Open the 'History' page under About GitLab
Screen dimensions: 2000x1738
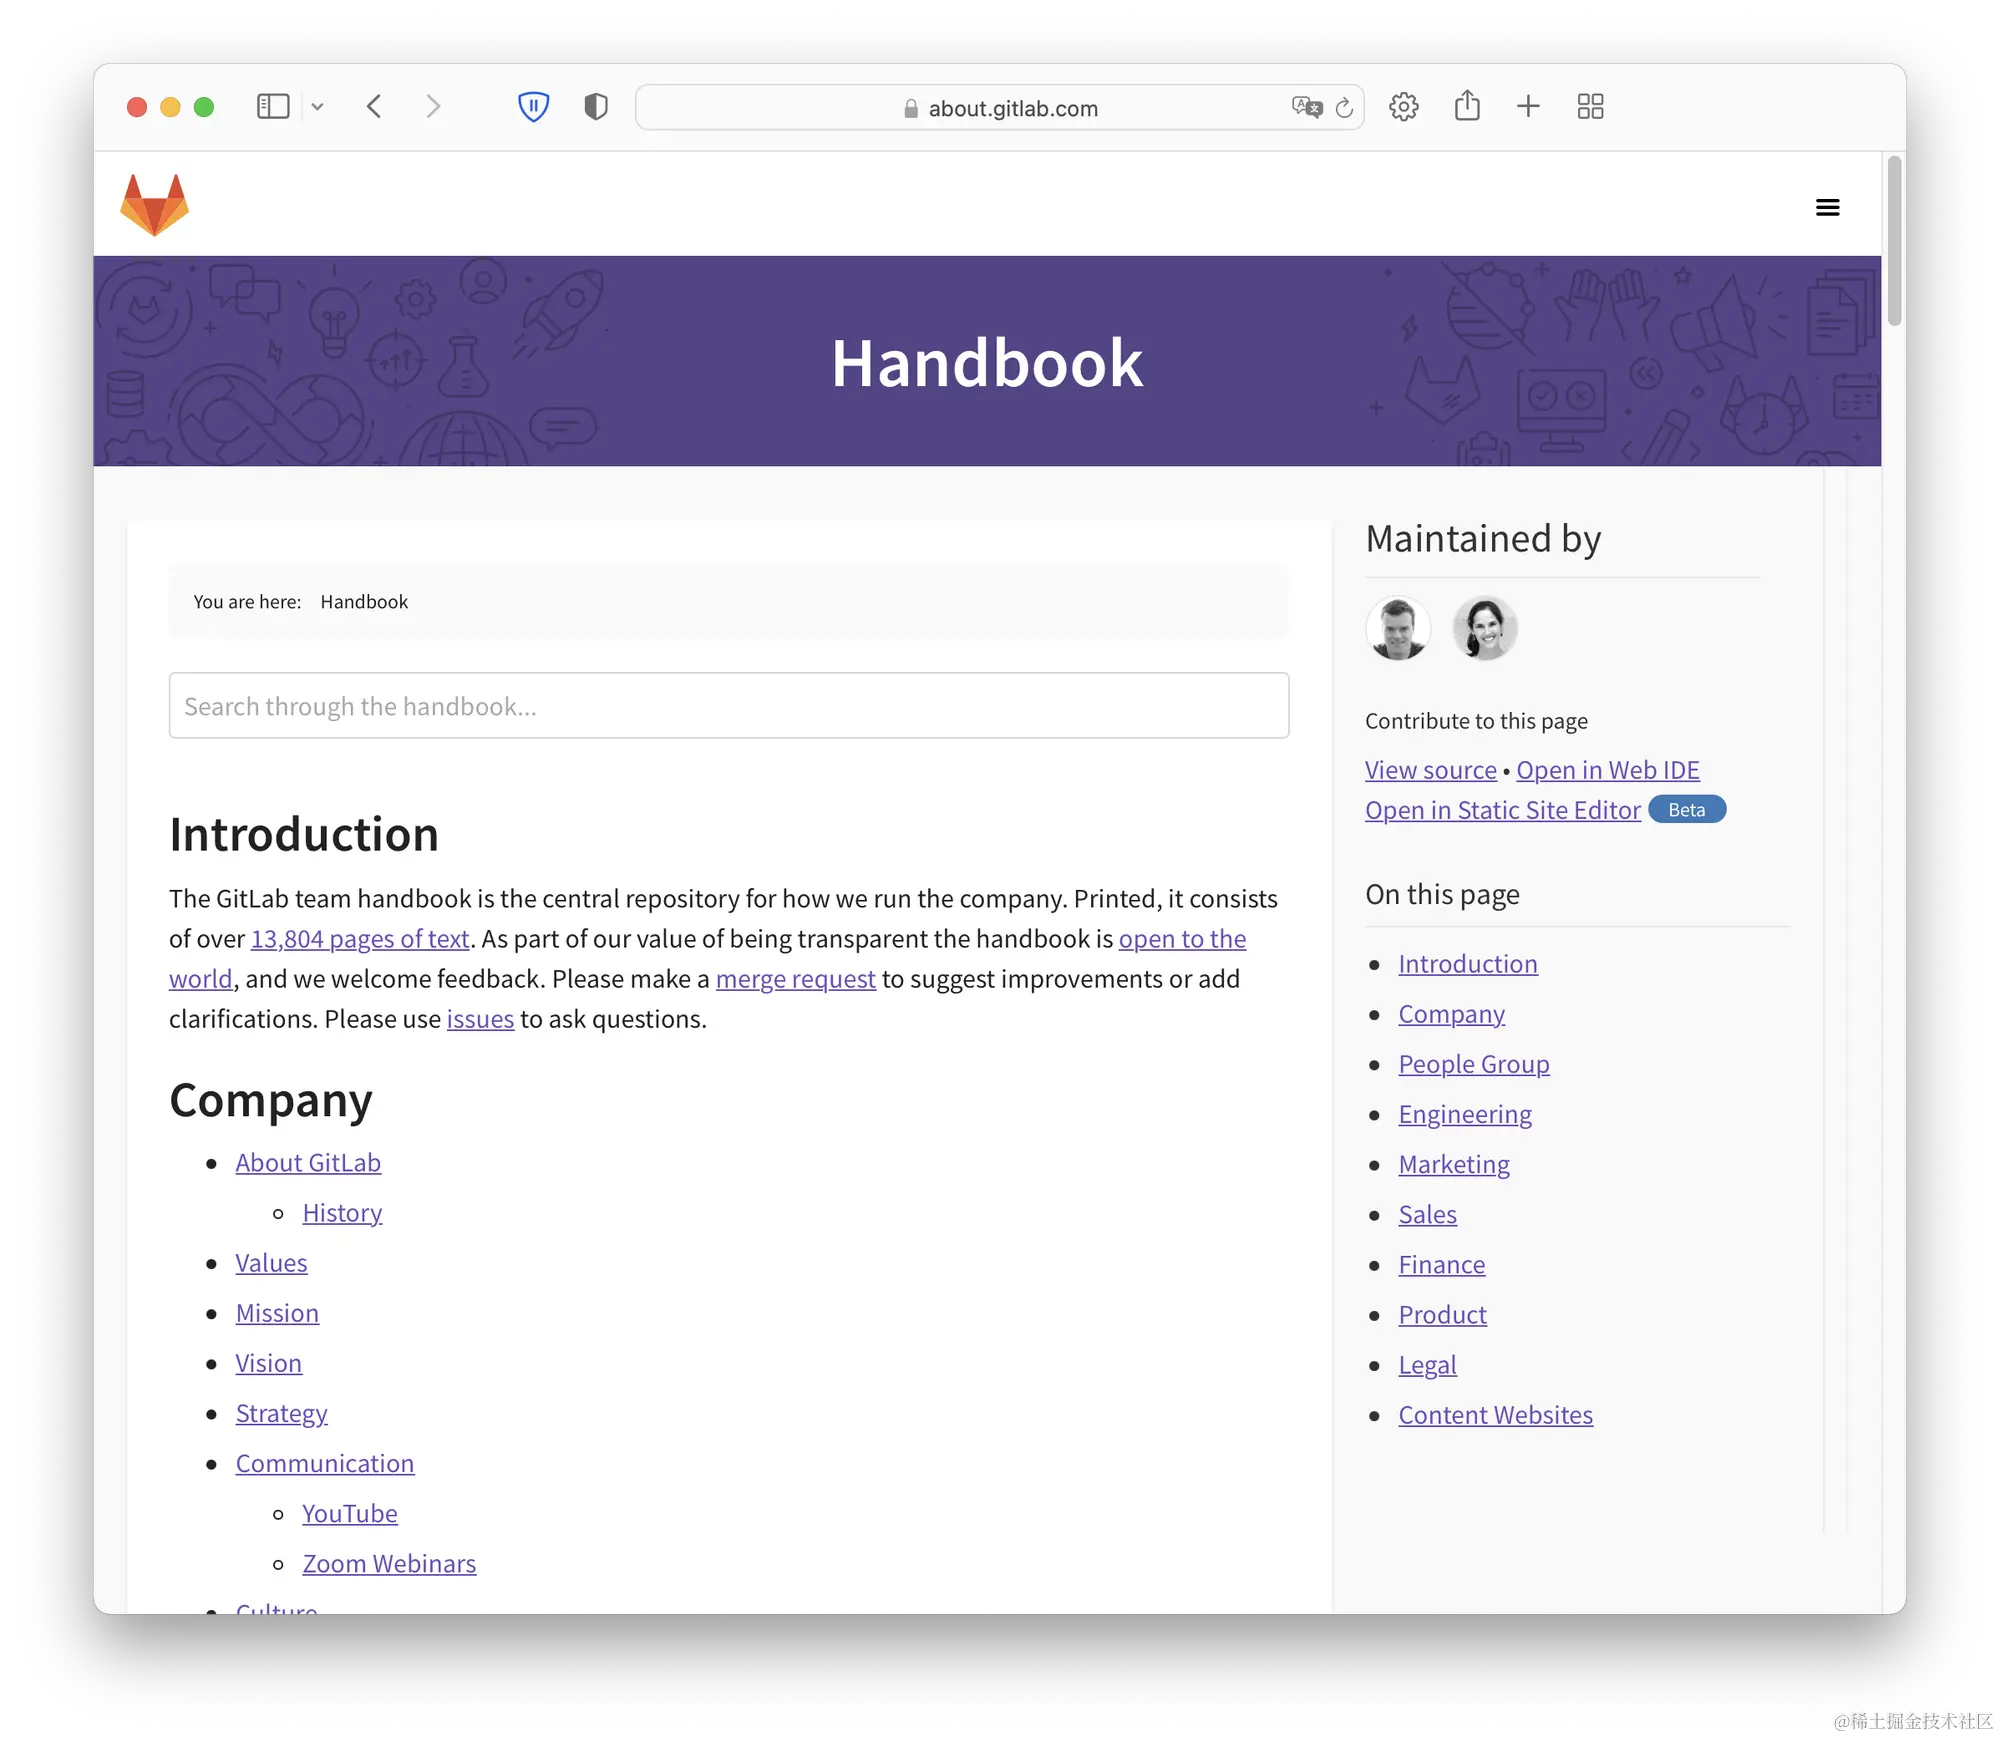(x=342, y=1212)
